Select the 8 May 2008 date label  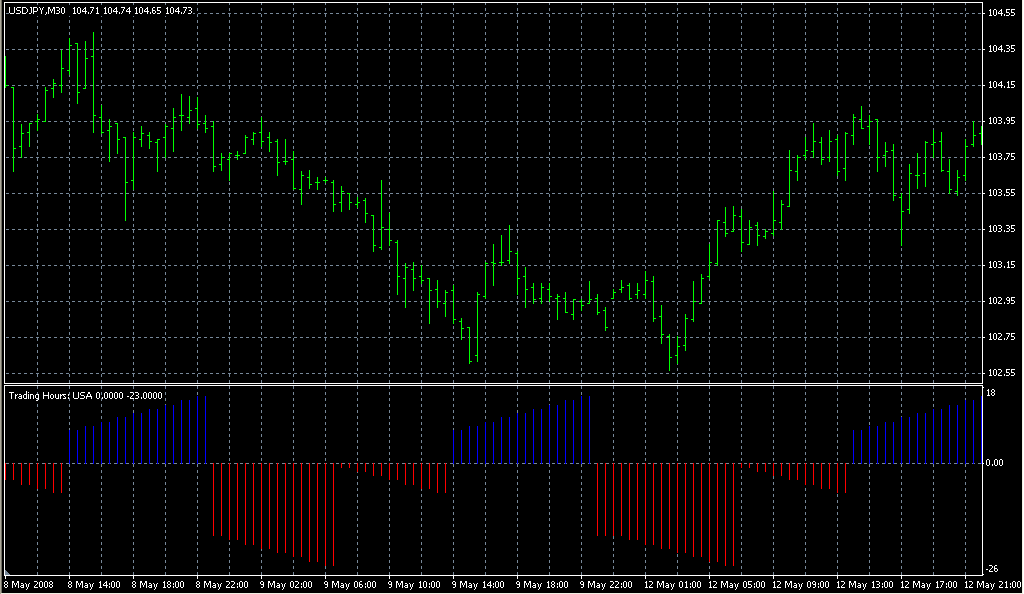click(29, 585)
